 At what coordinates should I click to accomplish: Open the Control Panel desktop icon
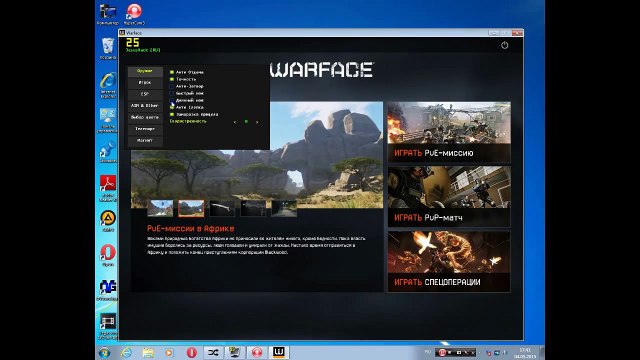pos(108,120)
